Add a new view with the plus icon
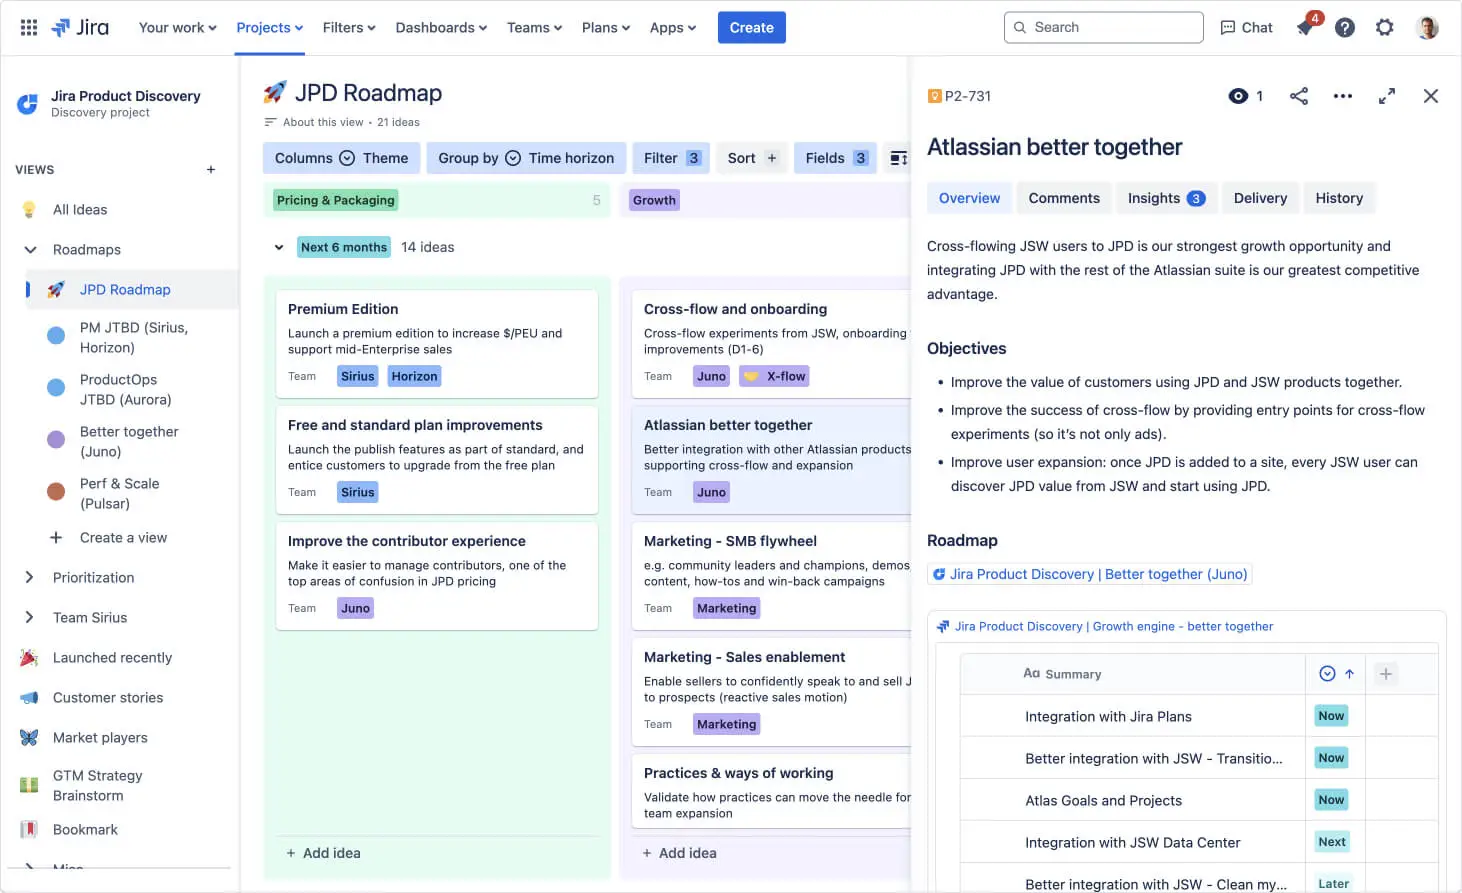 tap(211, 169)
